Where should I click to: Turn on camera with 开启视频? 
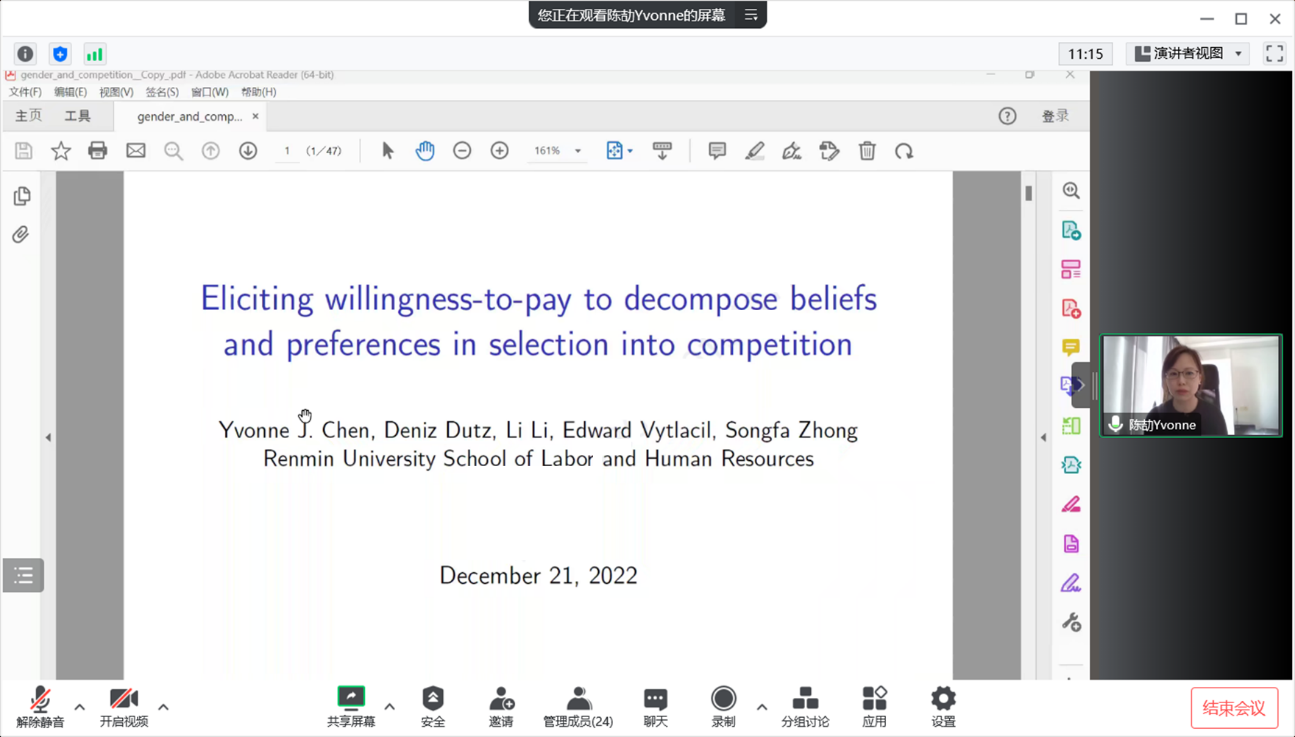[124, 706]
